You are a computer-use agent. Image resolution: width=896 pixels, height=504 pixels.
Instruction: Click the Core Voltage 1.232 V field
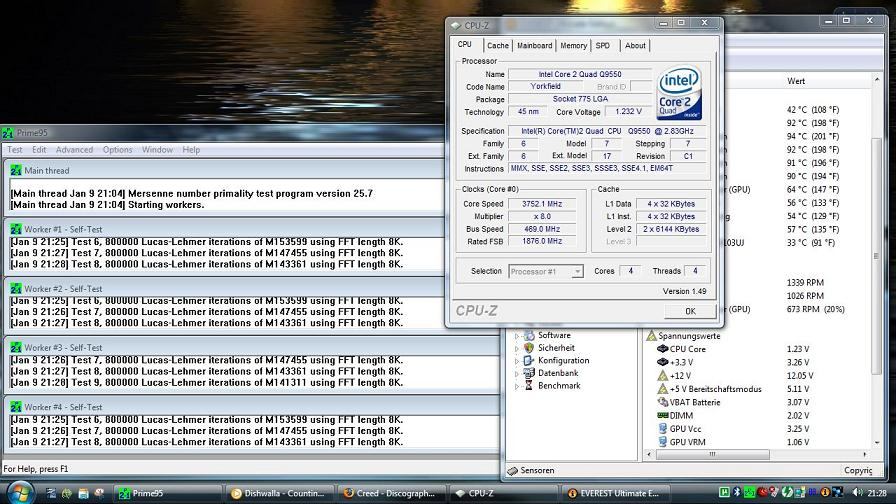[x=628, y=111]
